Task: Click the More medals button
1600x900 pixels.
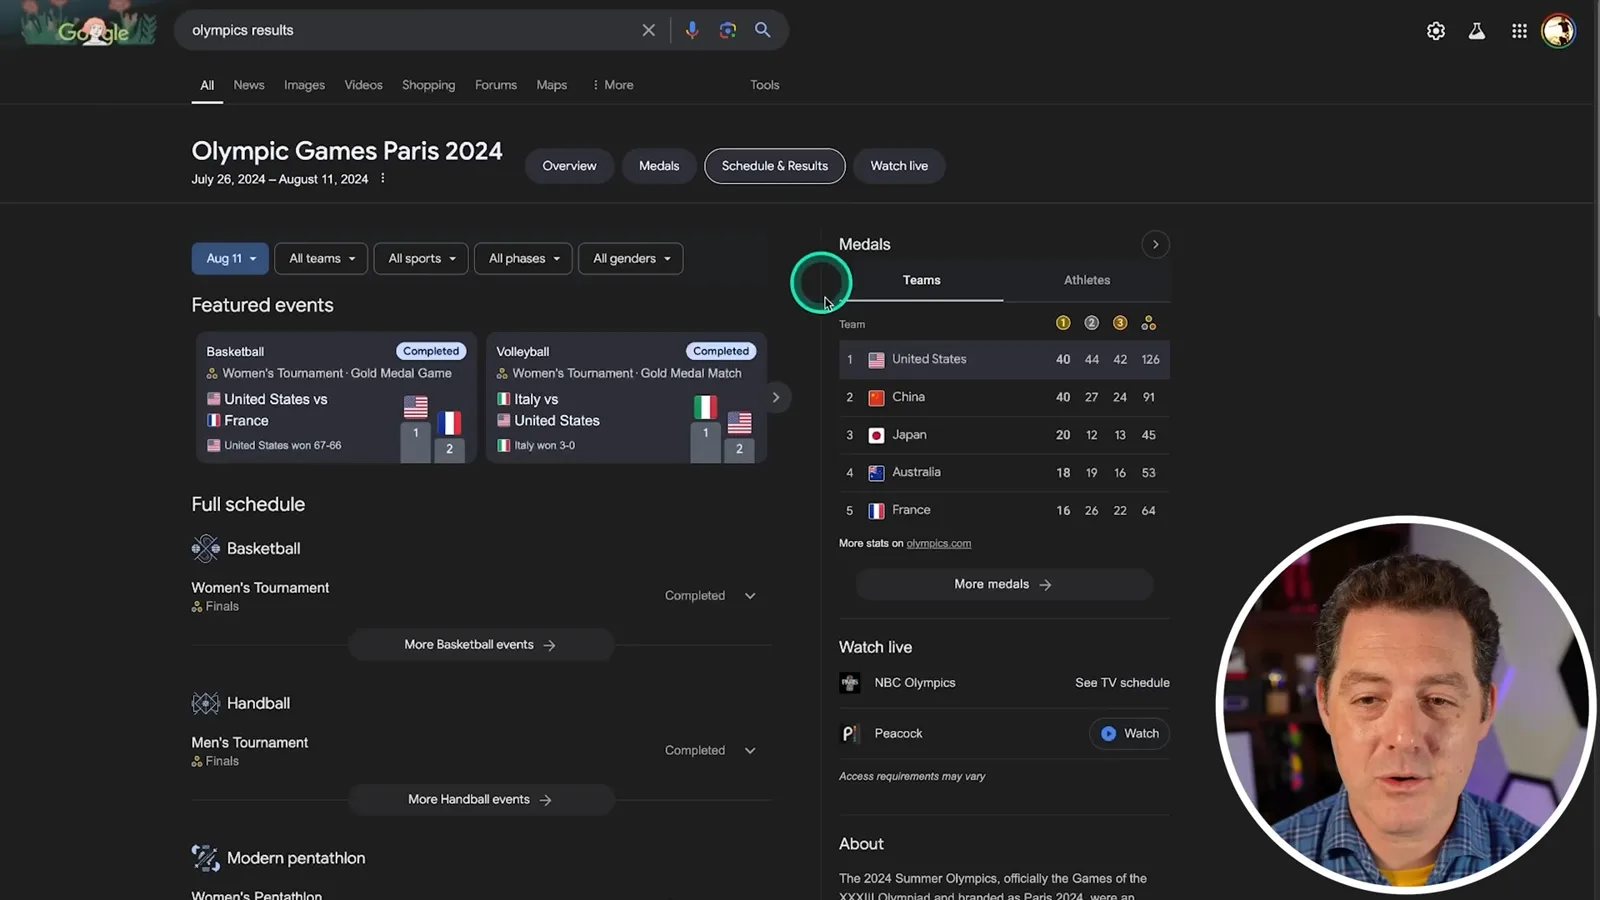Action: tap(1004, 584)
